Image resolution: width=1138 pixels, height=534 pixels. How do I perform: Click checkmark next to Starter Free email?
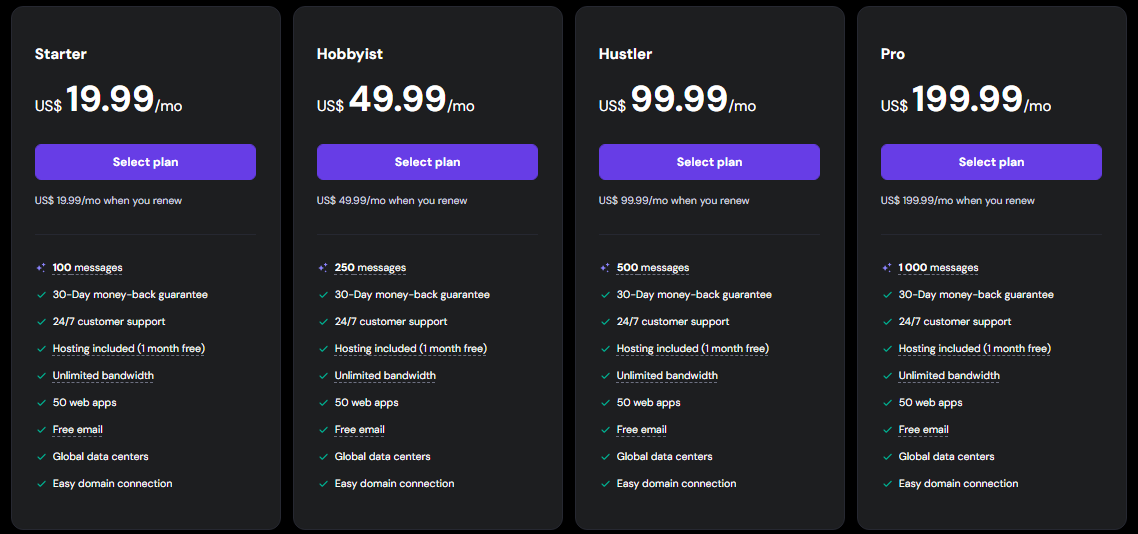41,430
